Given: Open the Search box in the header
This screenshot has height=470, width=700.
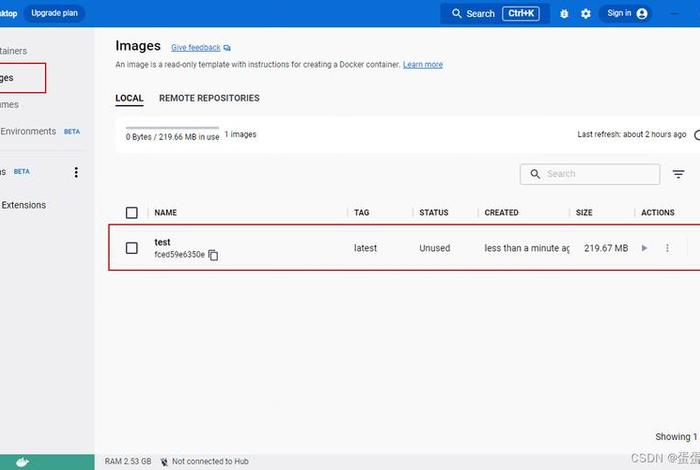Looking at the screenshot, I should point(495,14).
